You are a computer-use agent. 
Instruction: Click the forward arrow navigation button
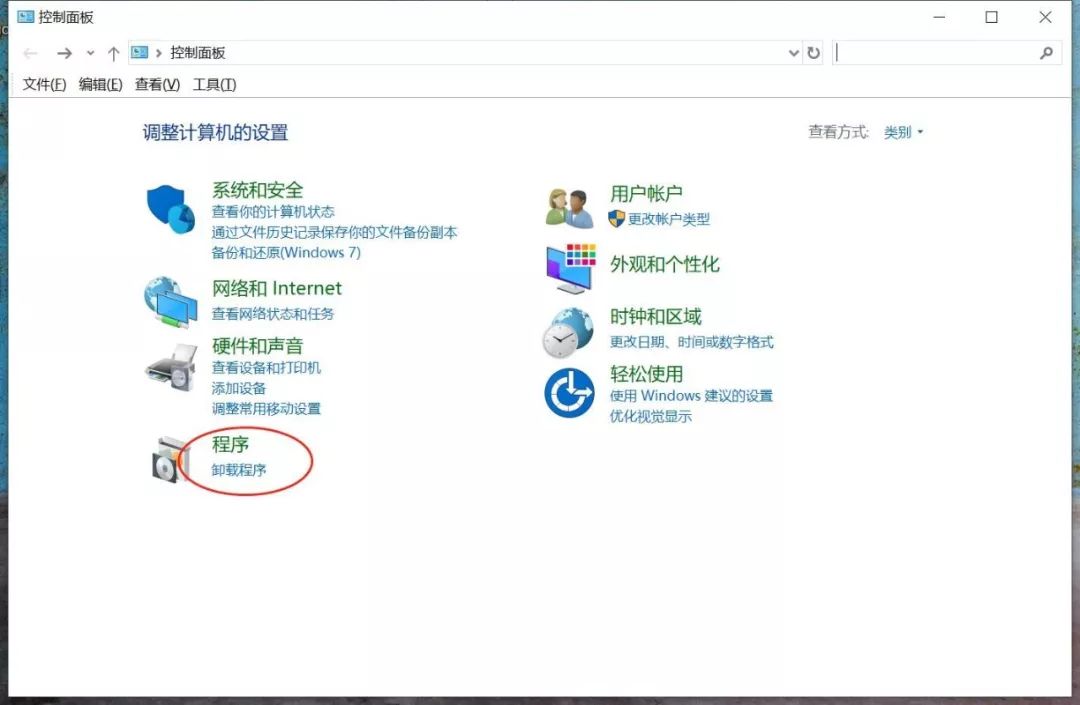click(64, 53)
